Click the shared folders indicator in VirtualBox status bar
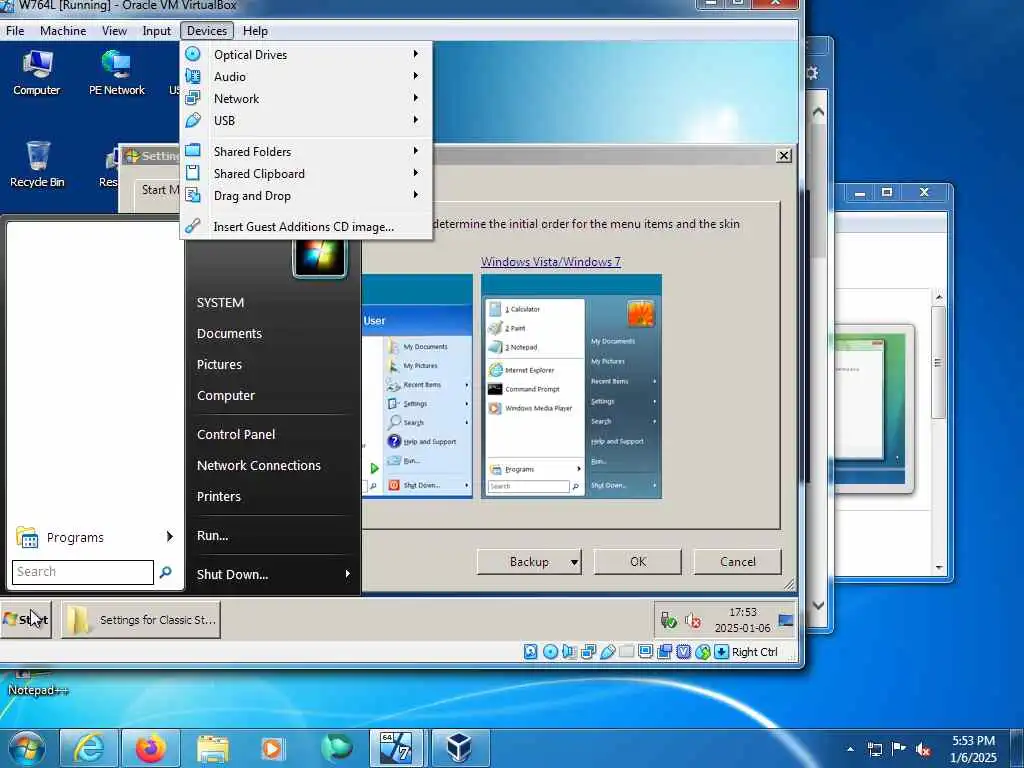This screenshot has height=768, width=1024. 626,652
